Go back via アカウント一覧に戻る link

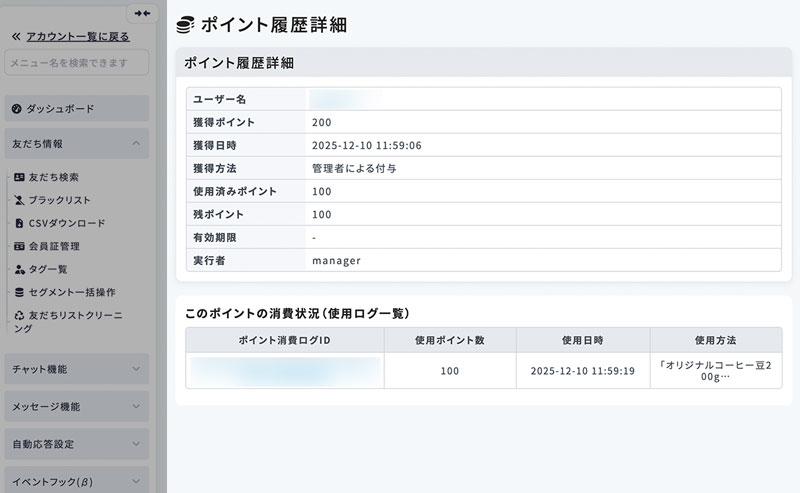click(x=77, y=36)
